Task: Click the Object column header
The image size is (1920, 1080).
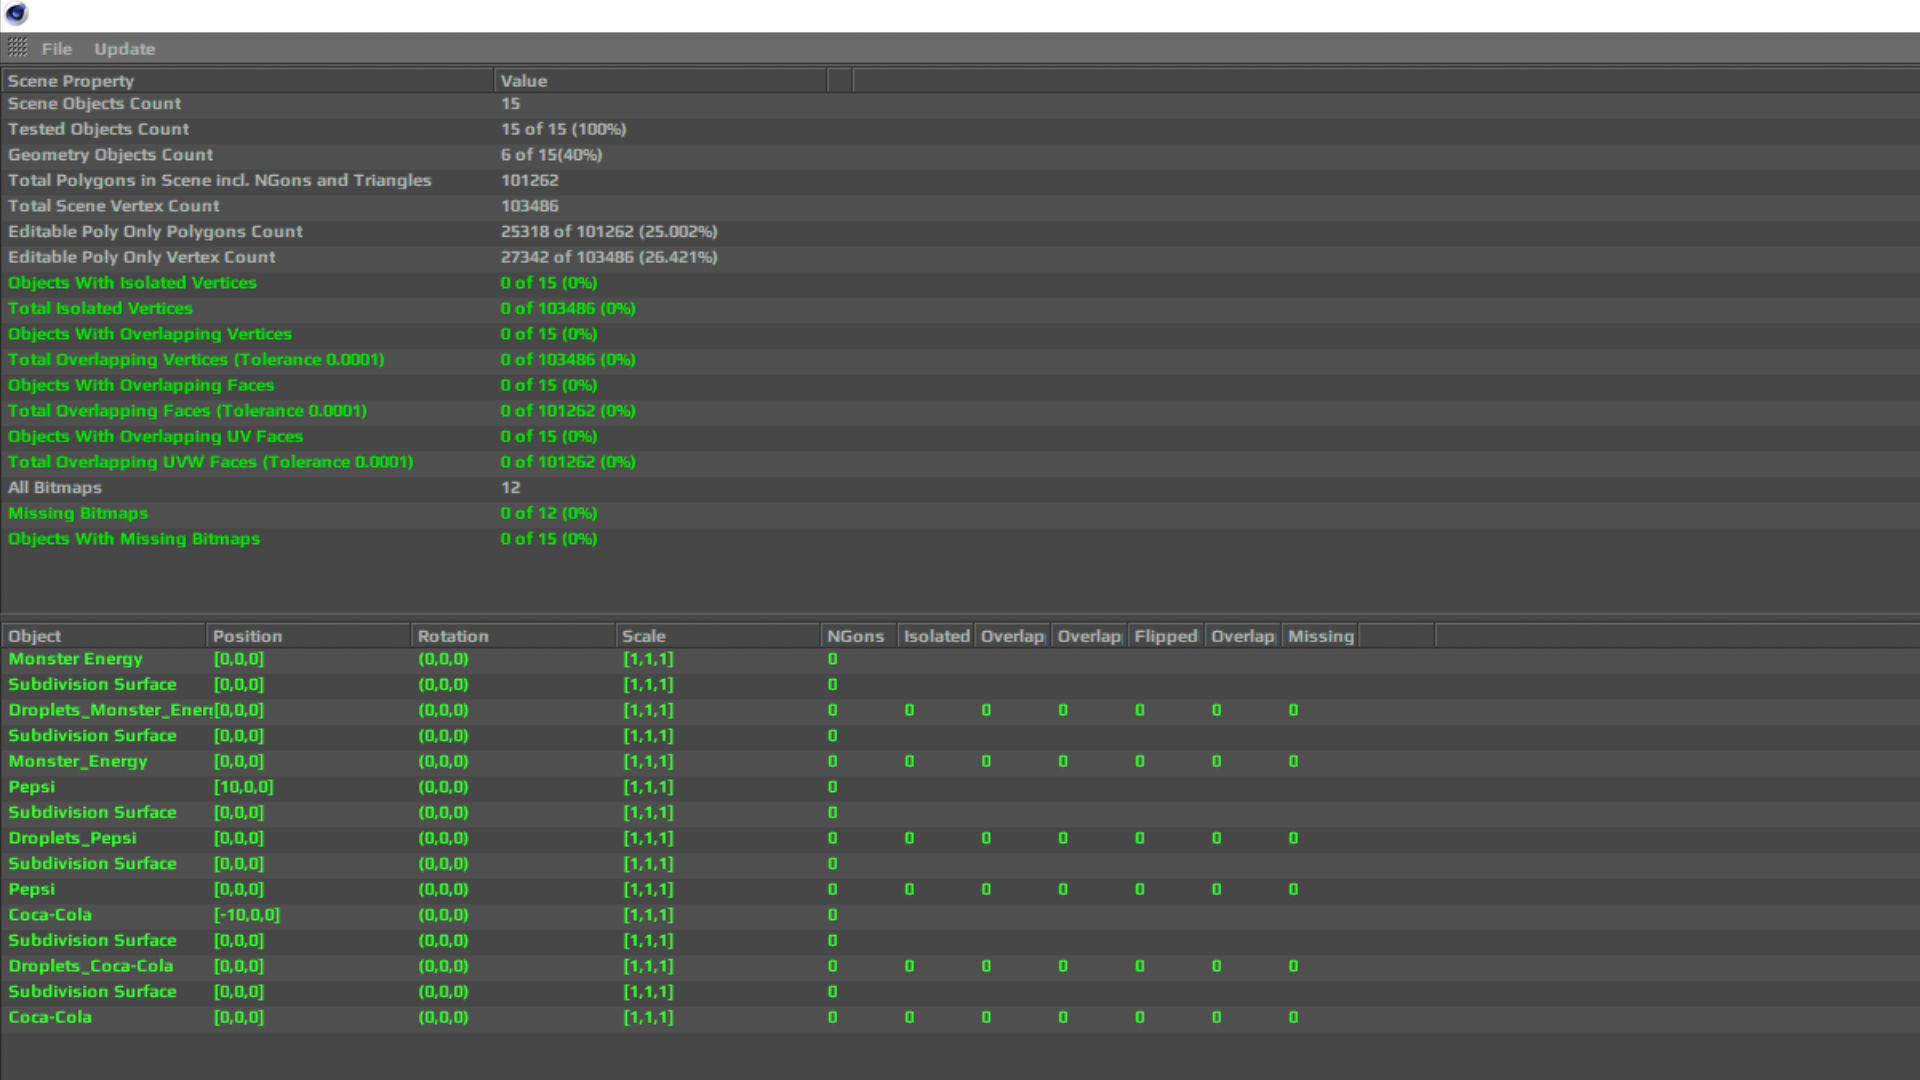Action: [34, 636]
